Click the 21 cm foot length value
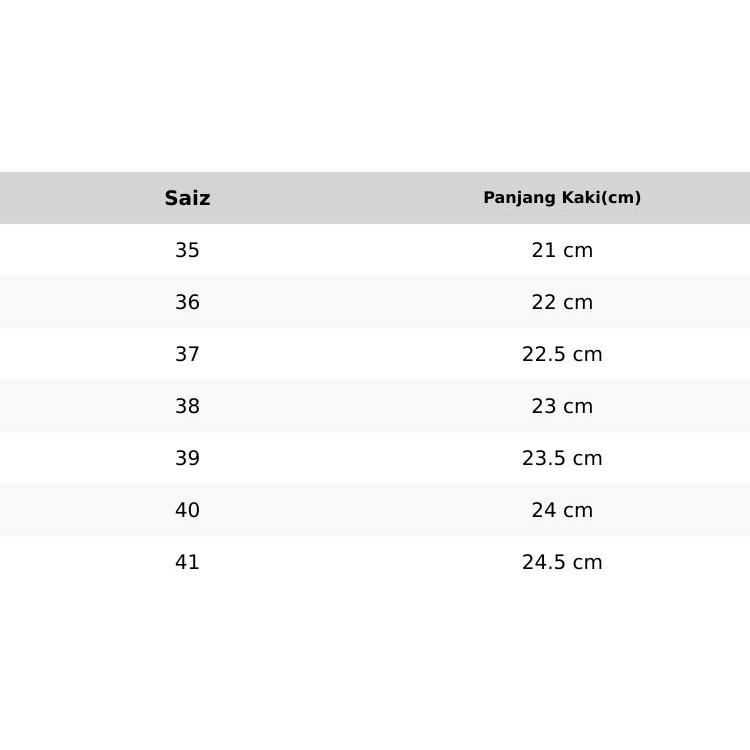Screen dimensions: 750x750 (x=562, y=250)
